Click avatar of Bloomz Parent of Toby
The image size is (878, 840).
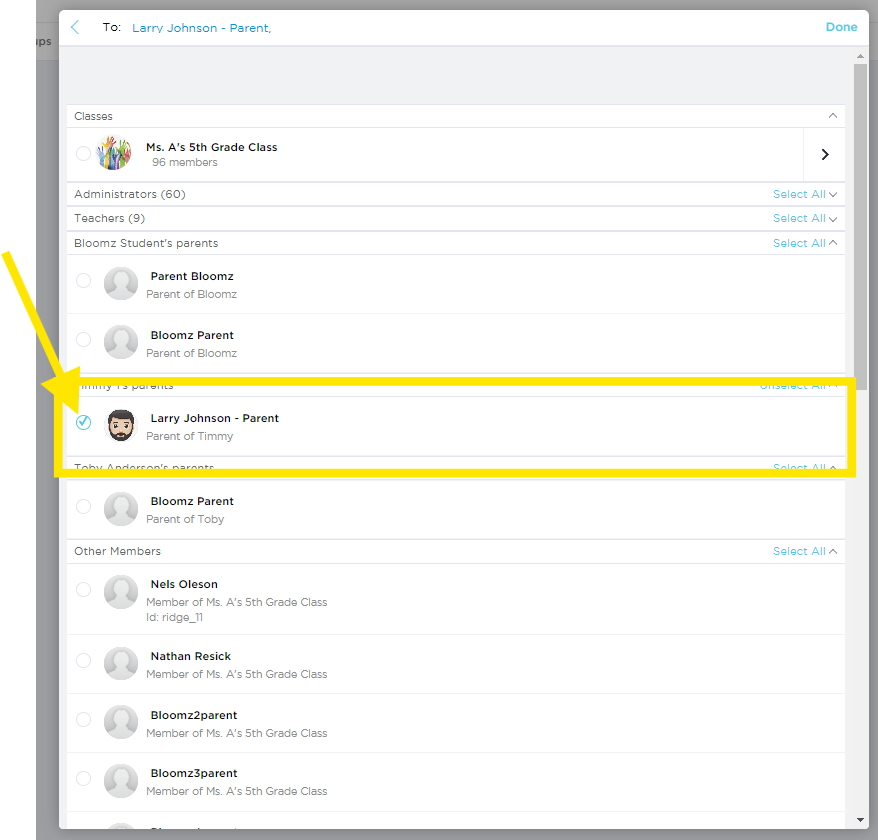(x=121, y=509)
